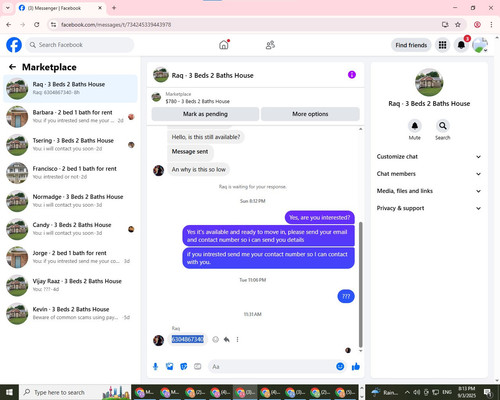Click More options button
Screen dimensions: 500x400
point(310,114)
